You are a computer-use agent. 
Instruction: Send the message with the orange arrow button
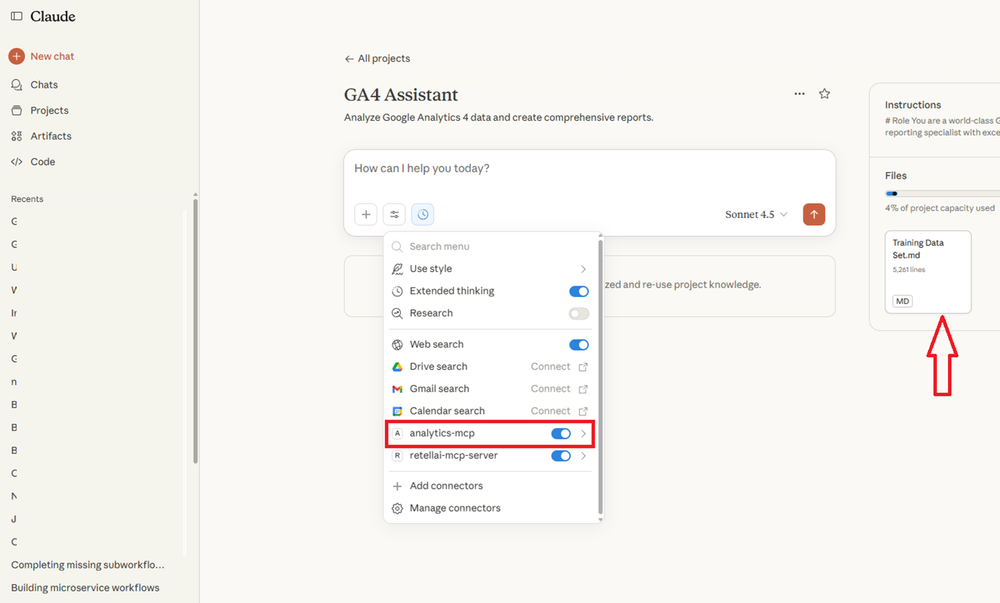click(814, 214)
